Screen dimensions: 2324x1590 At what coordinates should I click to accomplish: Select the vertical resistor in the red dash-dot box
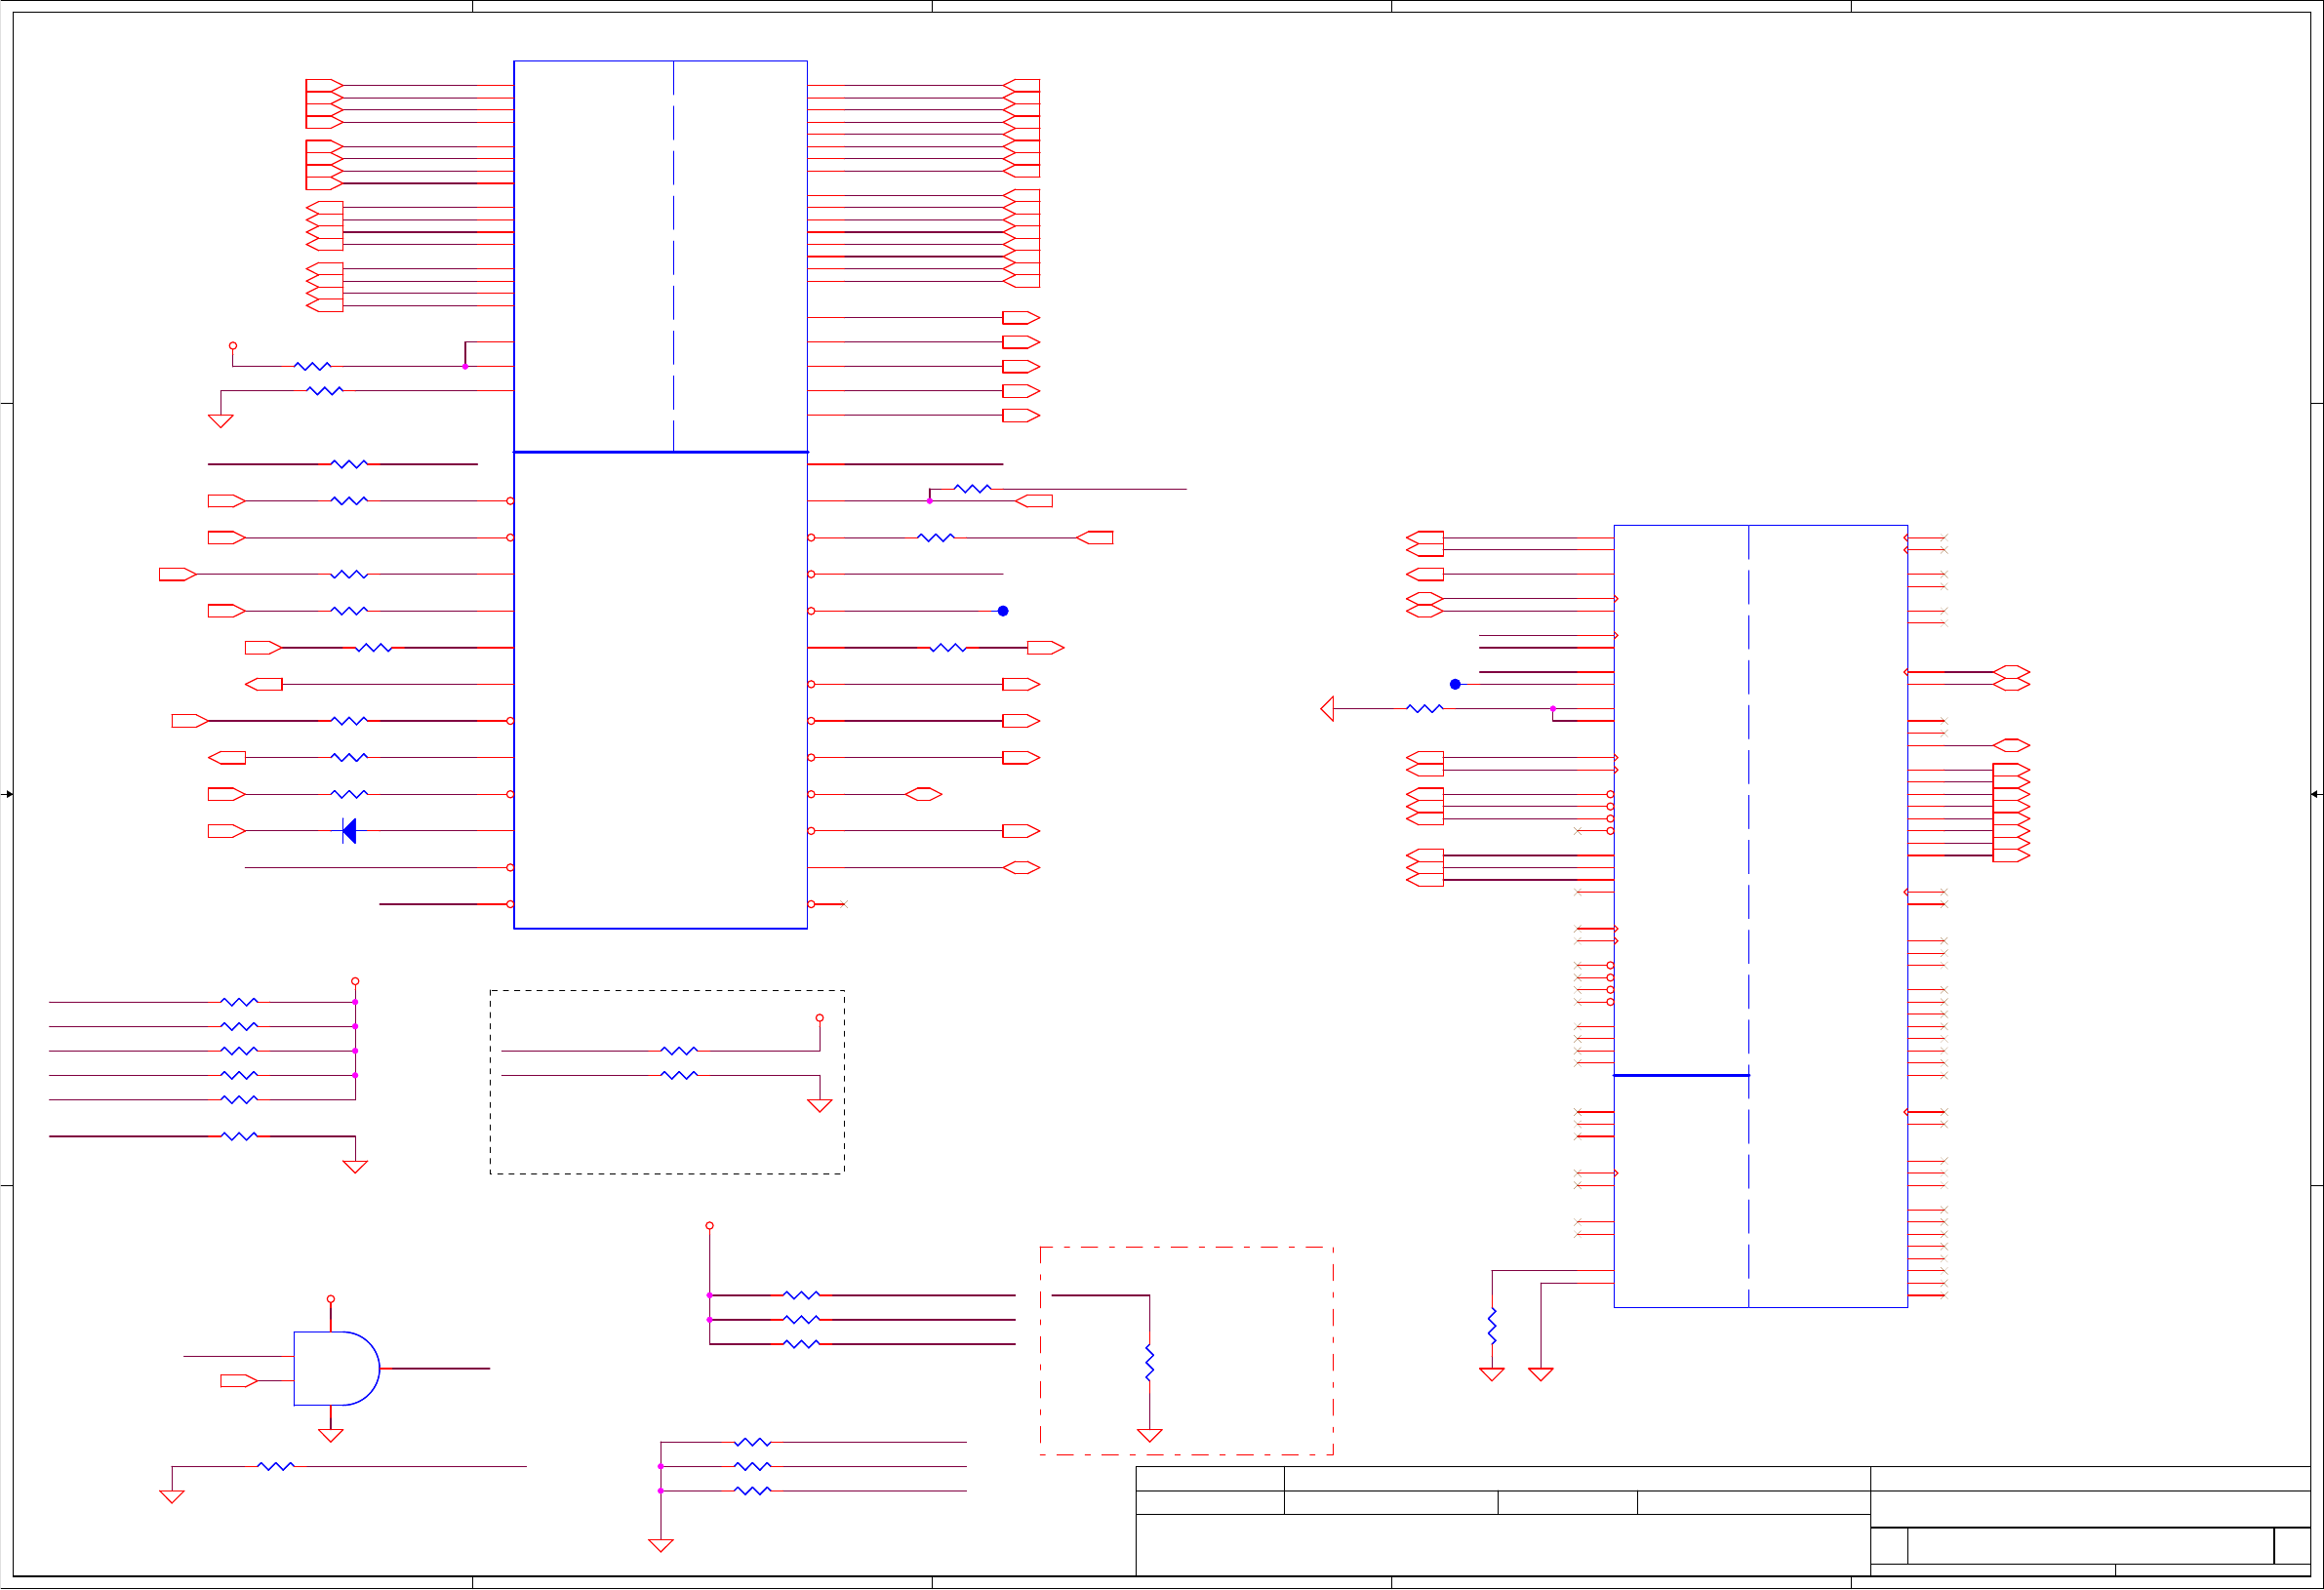point(1150,1363)
